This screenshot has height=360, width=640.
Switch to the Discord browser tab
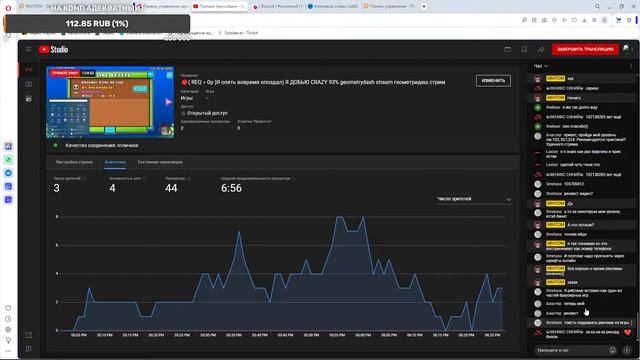coord(278,7)
